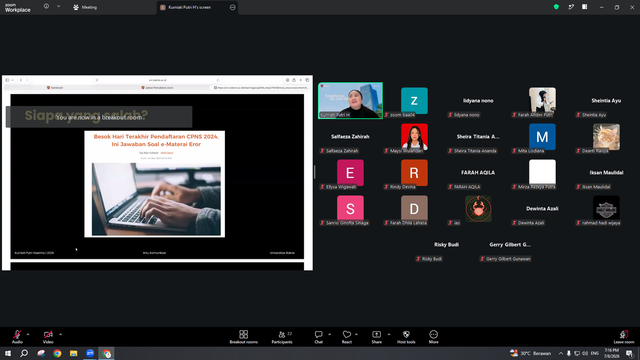Click the Sheira Titania A... participant name
The width and height of the screenshot is (640, 360).
coord(478,136)
